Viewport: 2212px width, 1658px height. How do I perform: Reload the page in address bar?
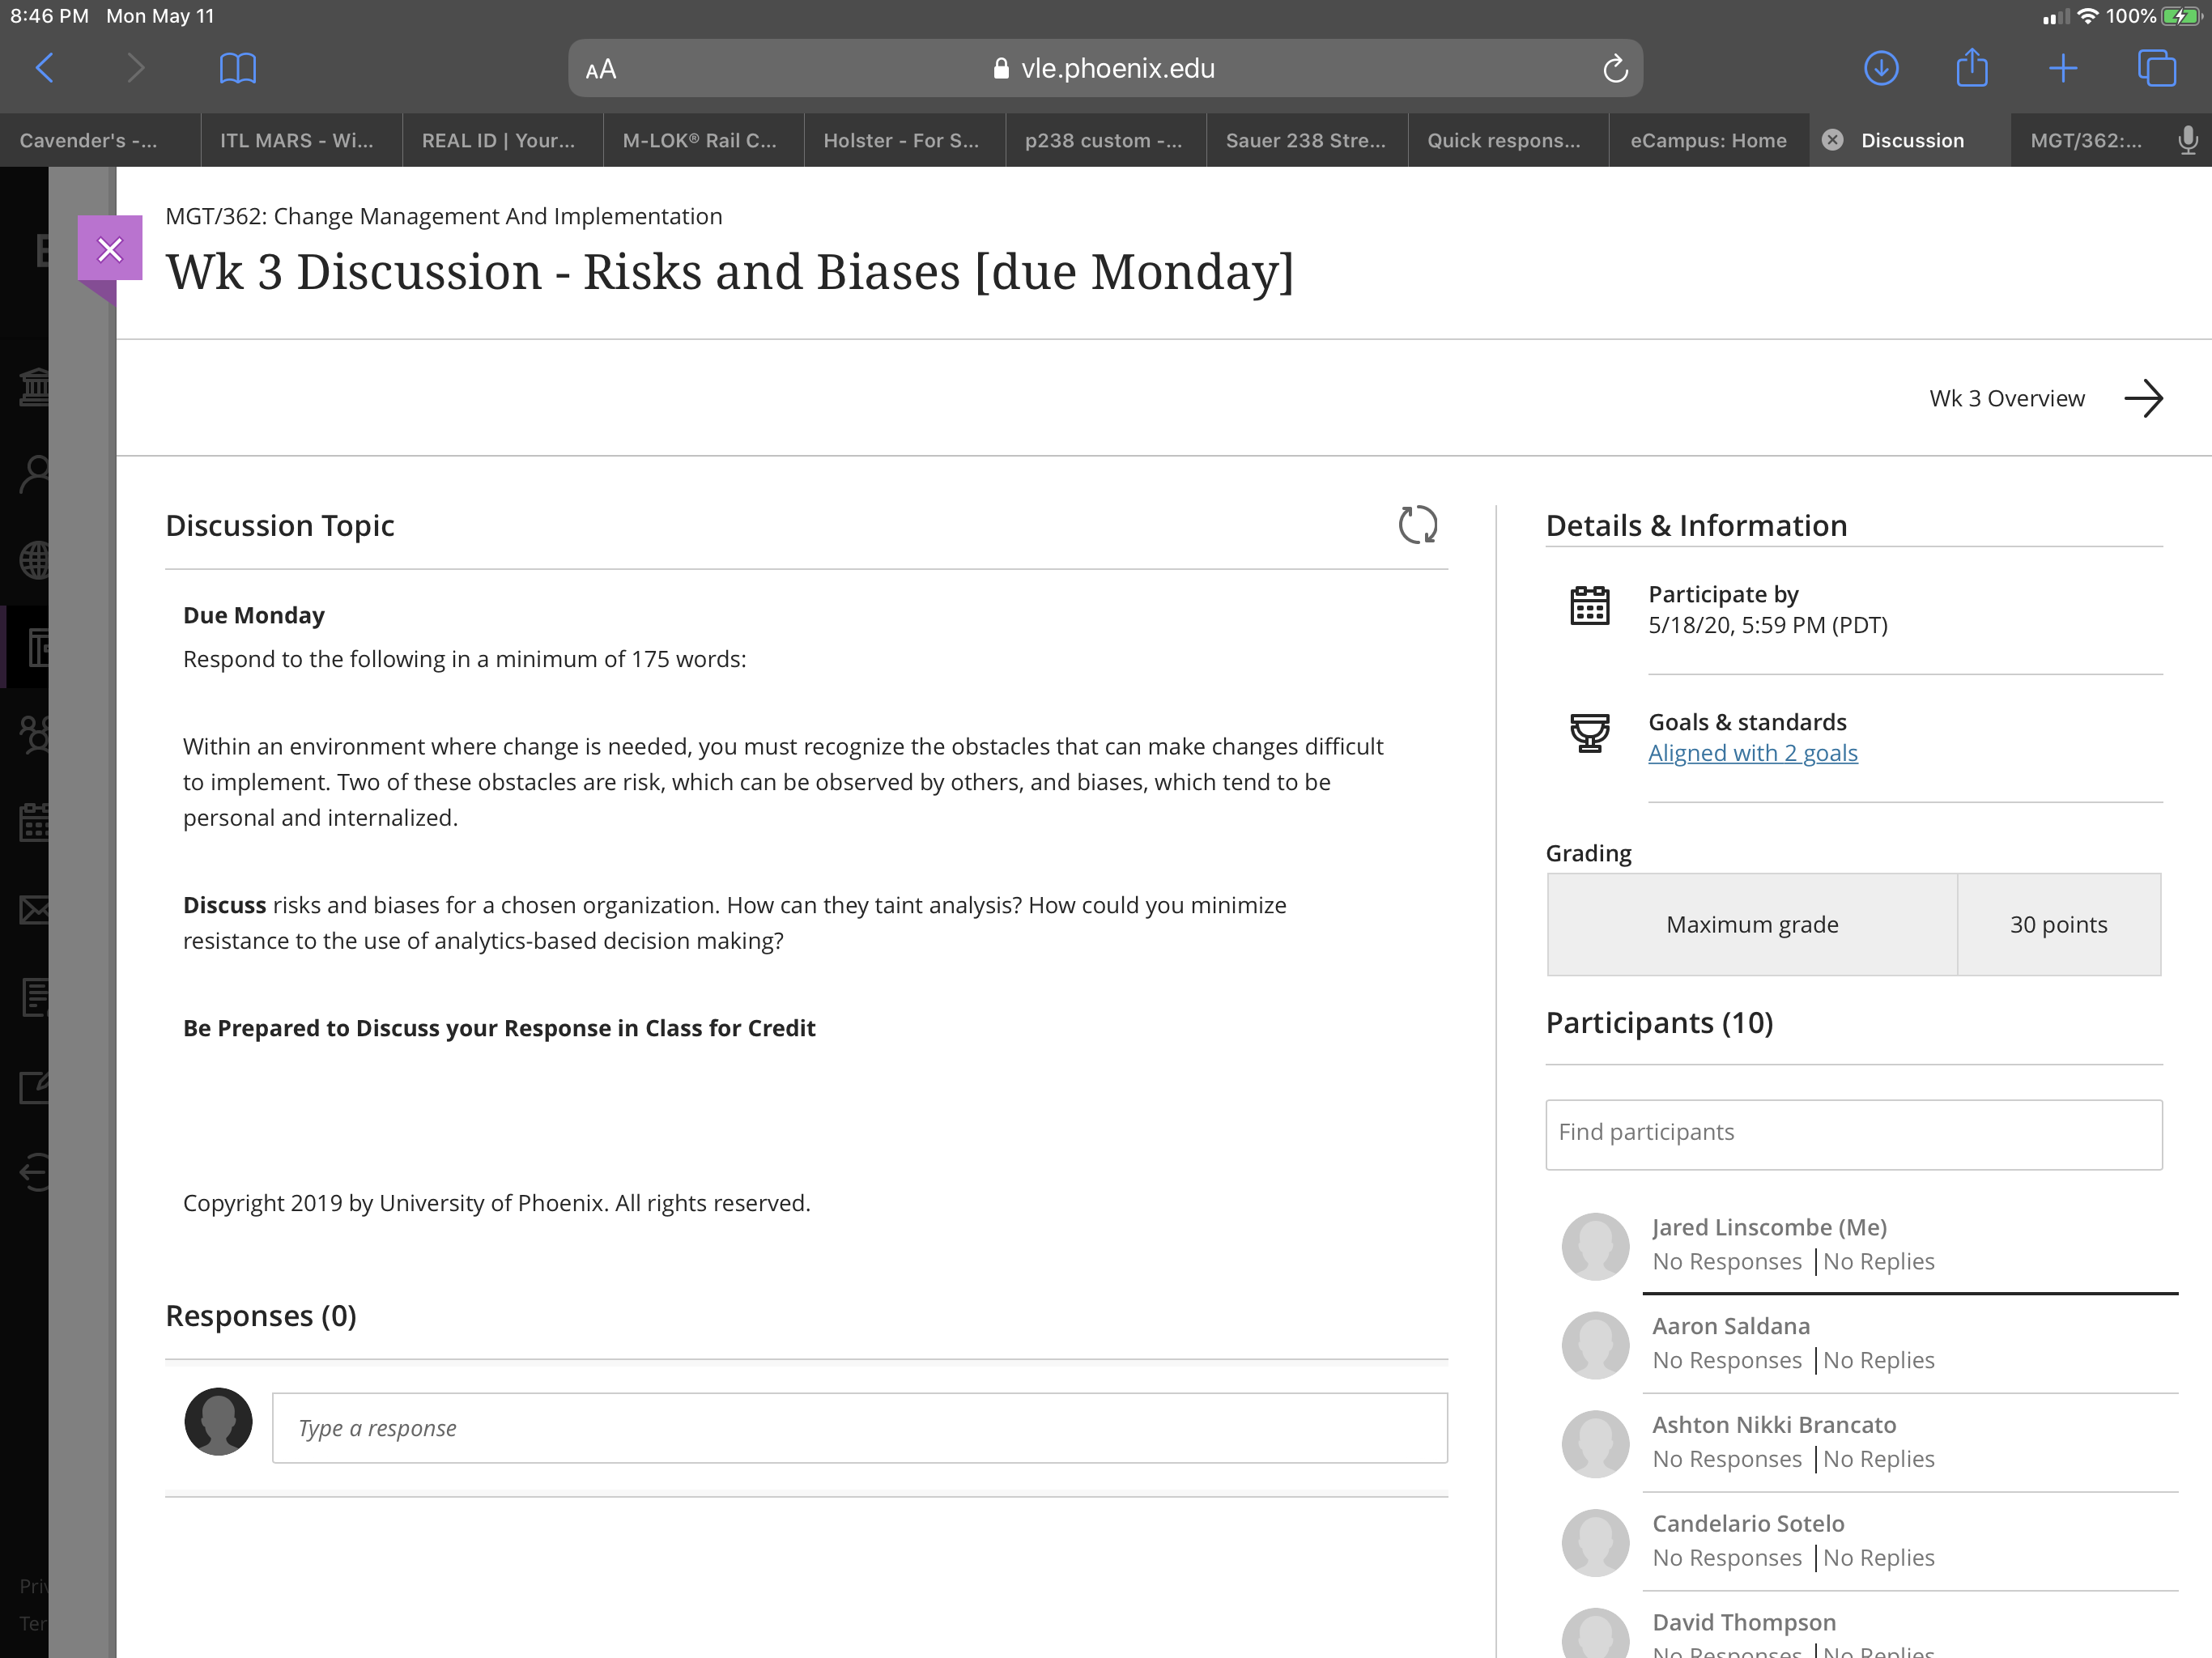click(x=1615, y=69)
